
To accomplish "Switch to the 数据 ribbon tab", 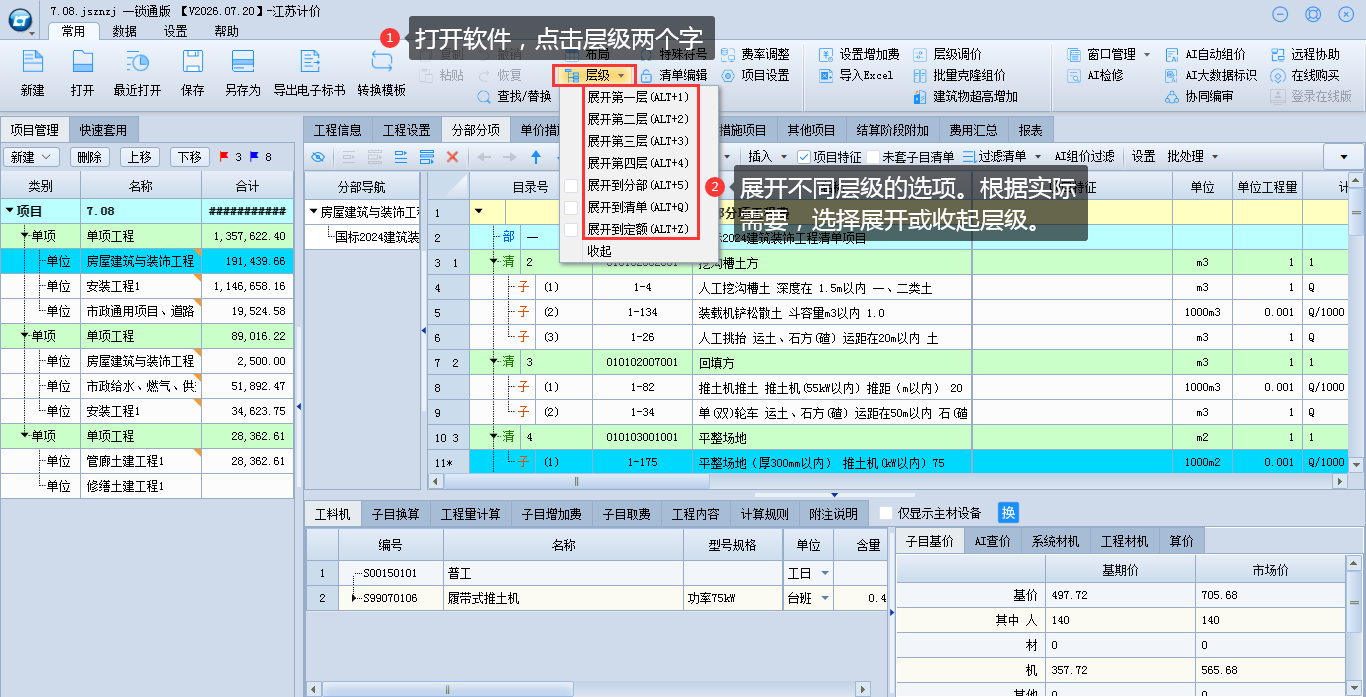I will pos(125,31).
